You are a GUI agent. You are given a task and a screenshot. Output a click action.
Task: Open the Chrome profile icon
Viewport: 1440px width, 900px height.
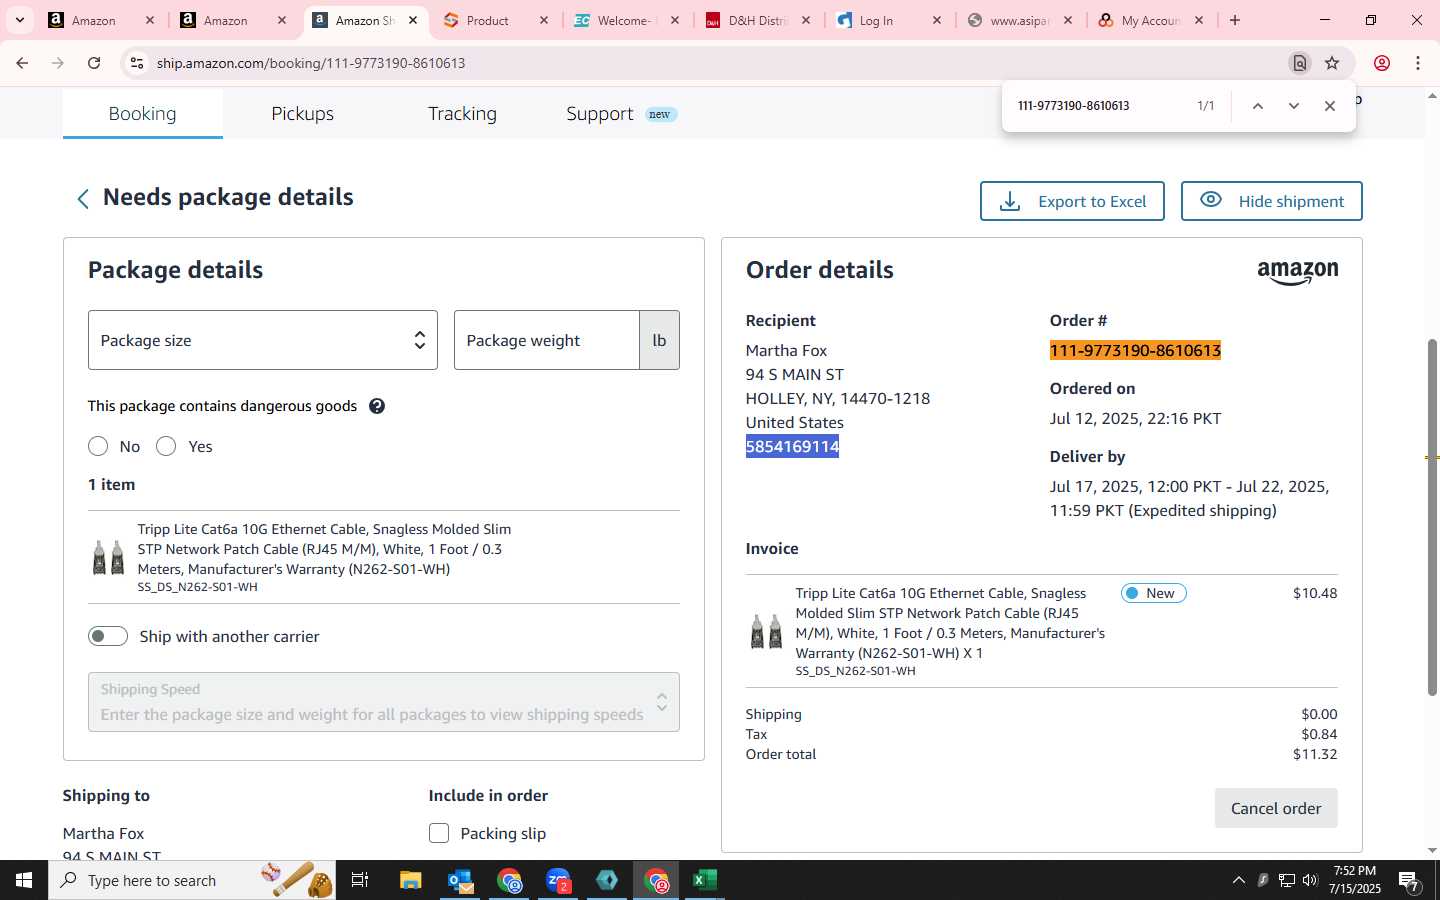point(1382,63)
